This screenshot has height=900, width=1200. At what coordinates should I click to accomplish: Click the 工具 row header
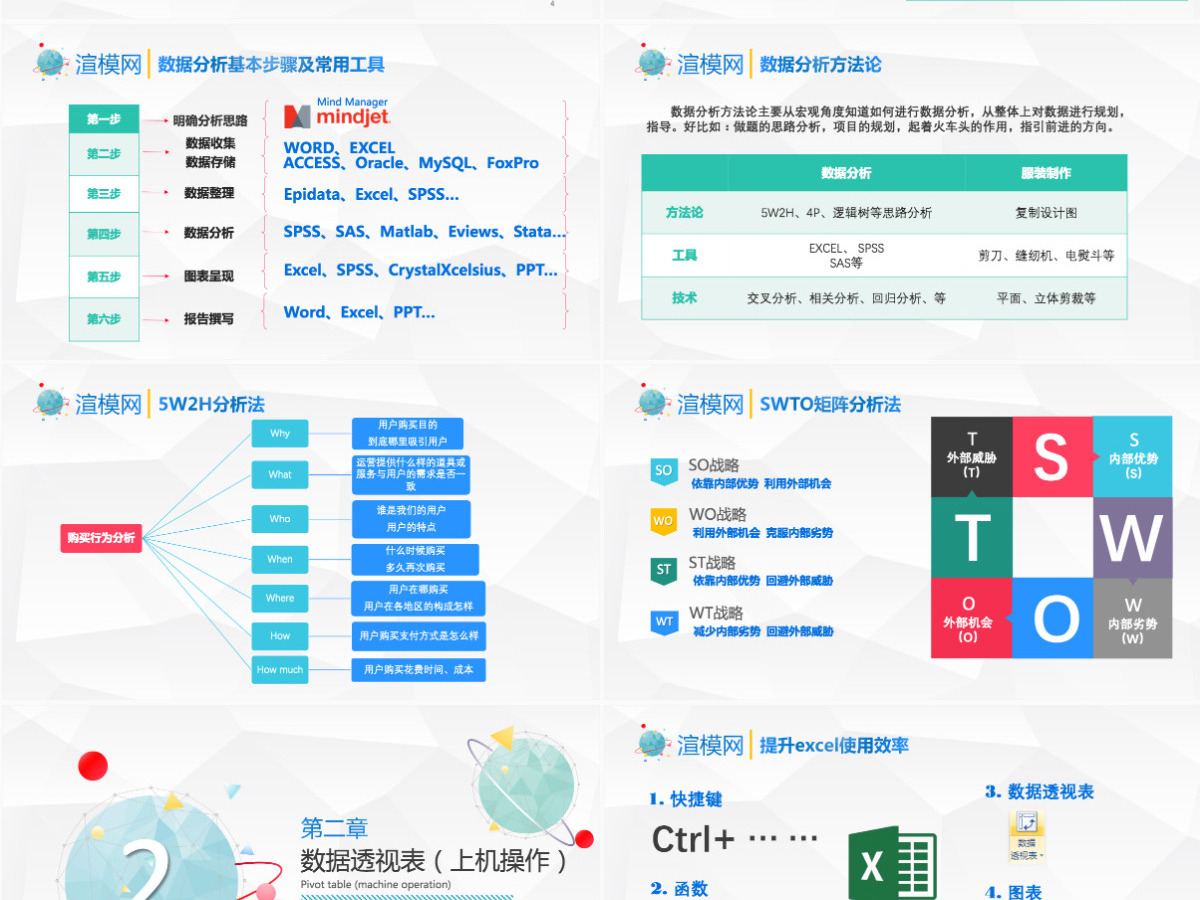[685, 255]
